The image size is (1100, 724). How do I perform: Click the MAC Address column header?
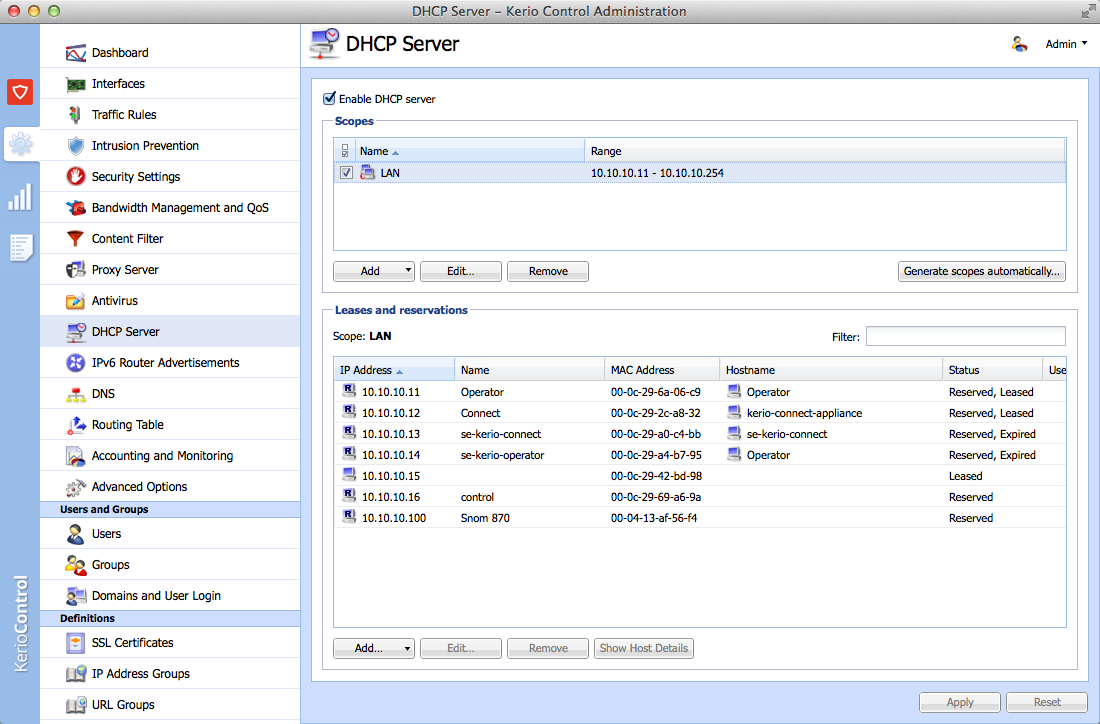662,370
